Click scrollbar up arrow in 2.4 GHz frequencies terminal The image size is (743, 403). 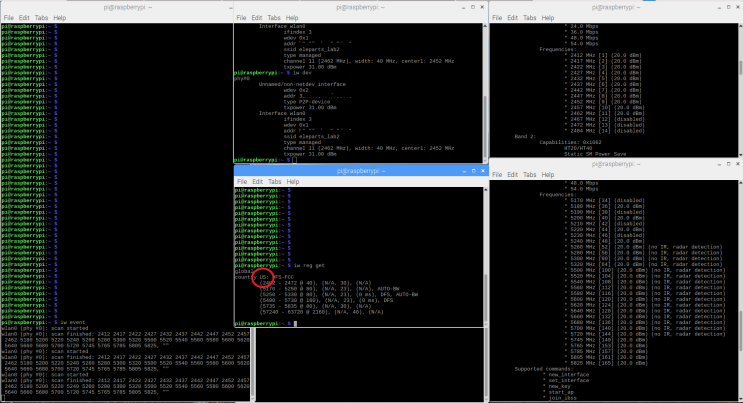(741, 26)
